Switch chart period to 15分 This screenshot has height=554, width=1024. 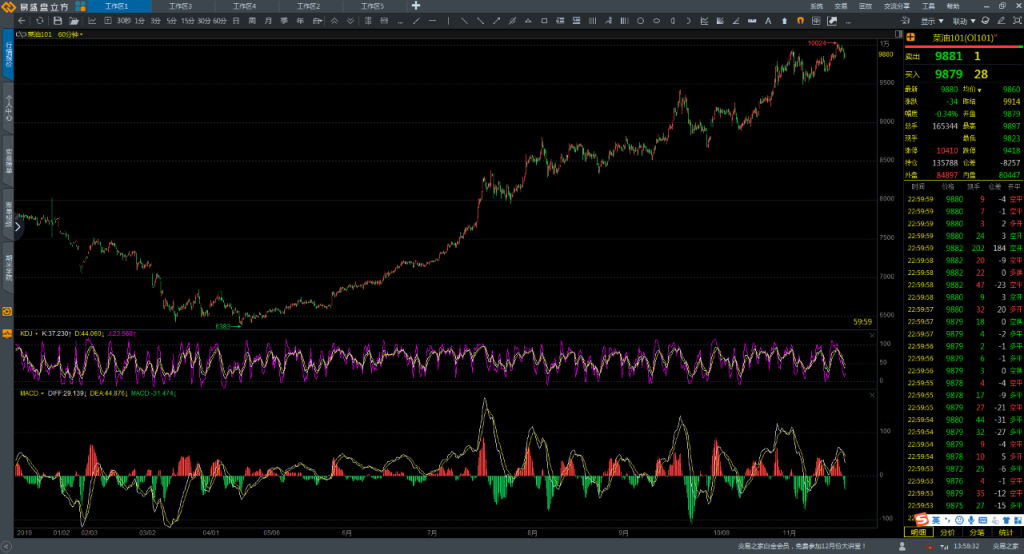[x=187, y=21]
